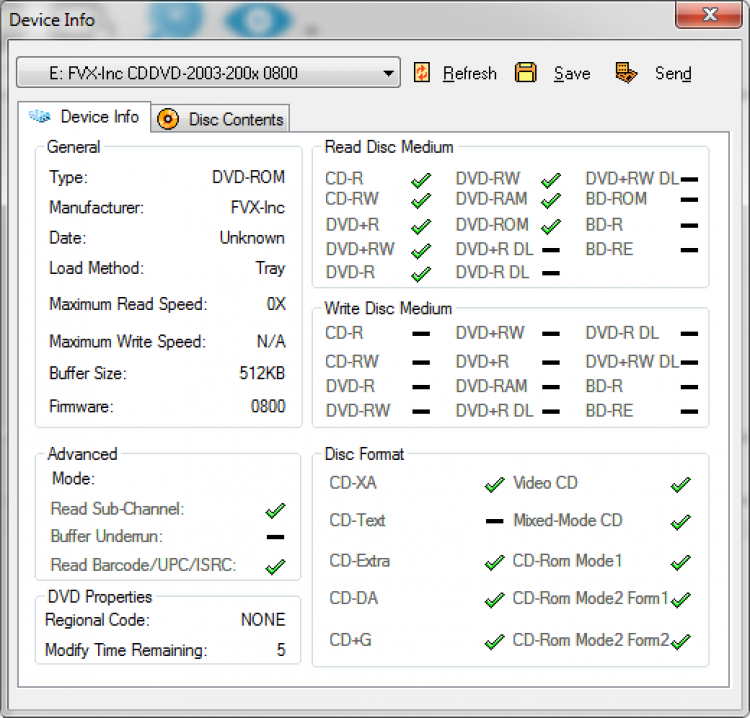Image resolution: width=750 pixels, height=718 pixels.
Task: Click the Write Disc Medium group title
Action: click(x=388, y=309)
